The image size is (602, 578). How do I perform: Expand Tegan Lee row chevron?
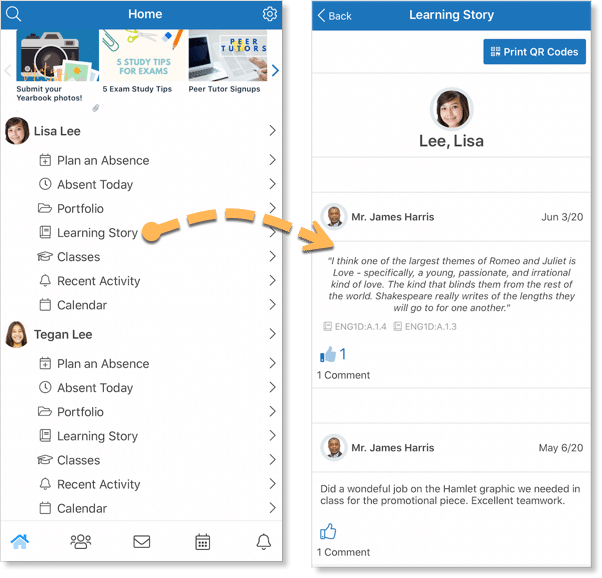[x=272, y=334]
